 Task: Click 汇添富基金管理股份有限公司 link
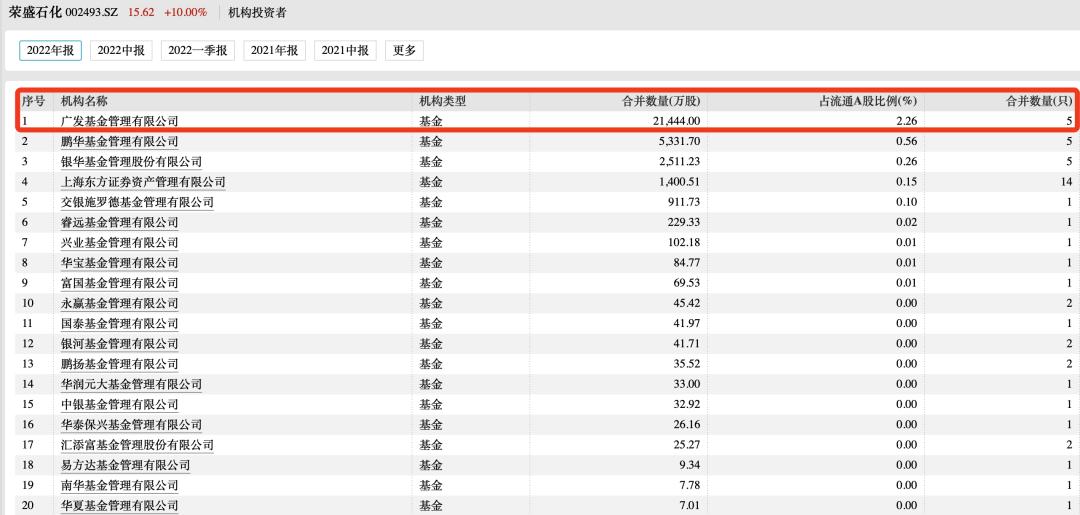point(137,445)
